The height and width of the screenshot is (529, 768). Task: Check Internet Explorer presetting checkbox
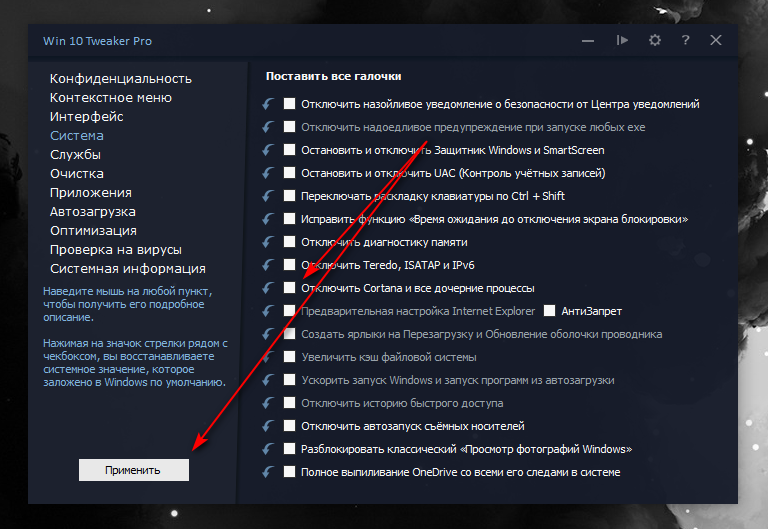coord(289,311)
